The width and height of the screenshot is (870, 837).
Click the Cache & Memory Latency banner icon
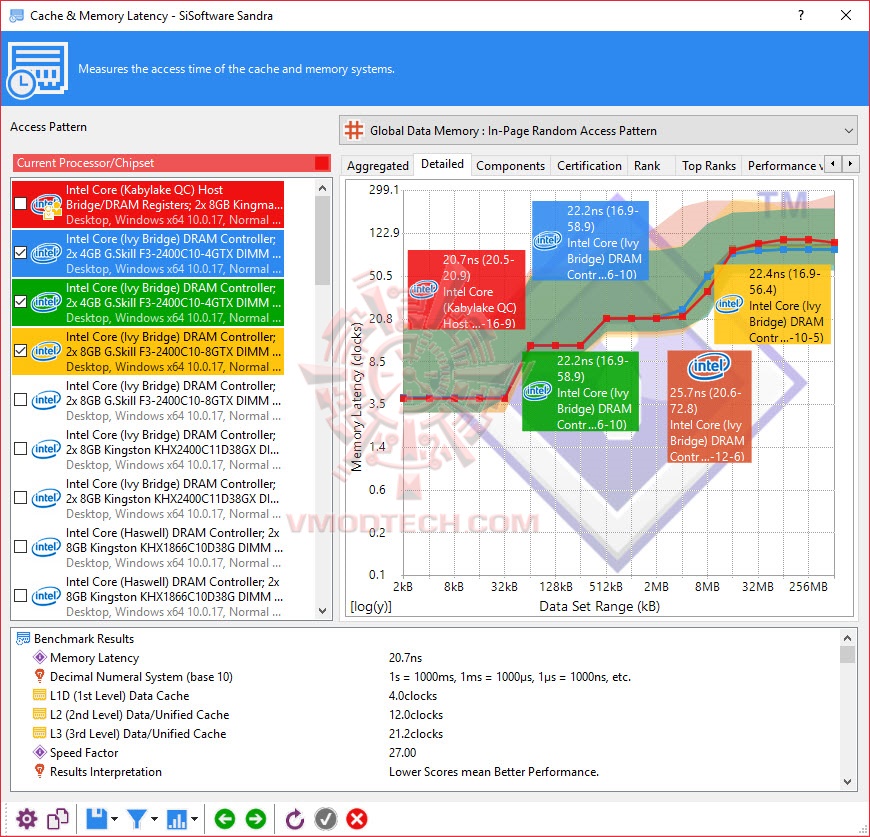pyautogui.click(x=37, y=69)
